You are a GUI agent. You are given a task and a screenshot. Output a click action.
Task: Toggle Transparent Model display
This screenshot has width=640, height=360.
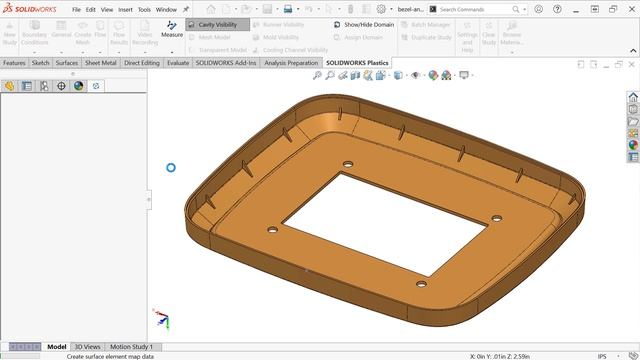click(218, 50)
